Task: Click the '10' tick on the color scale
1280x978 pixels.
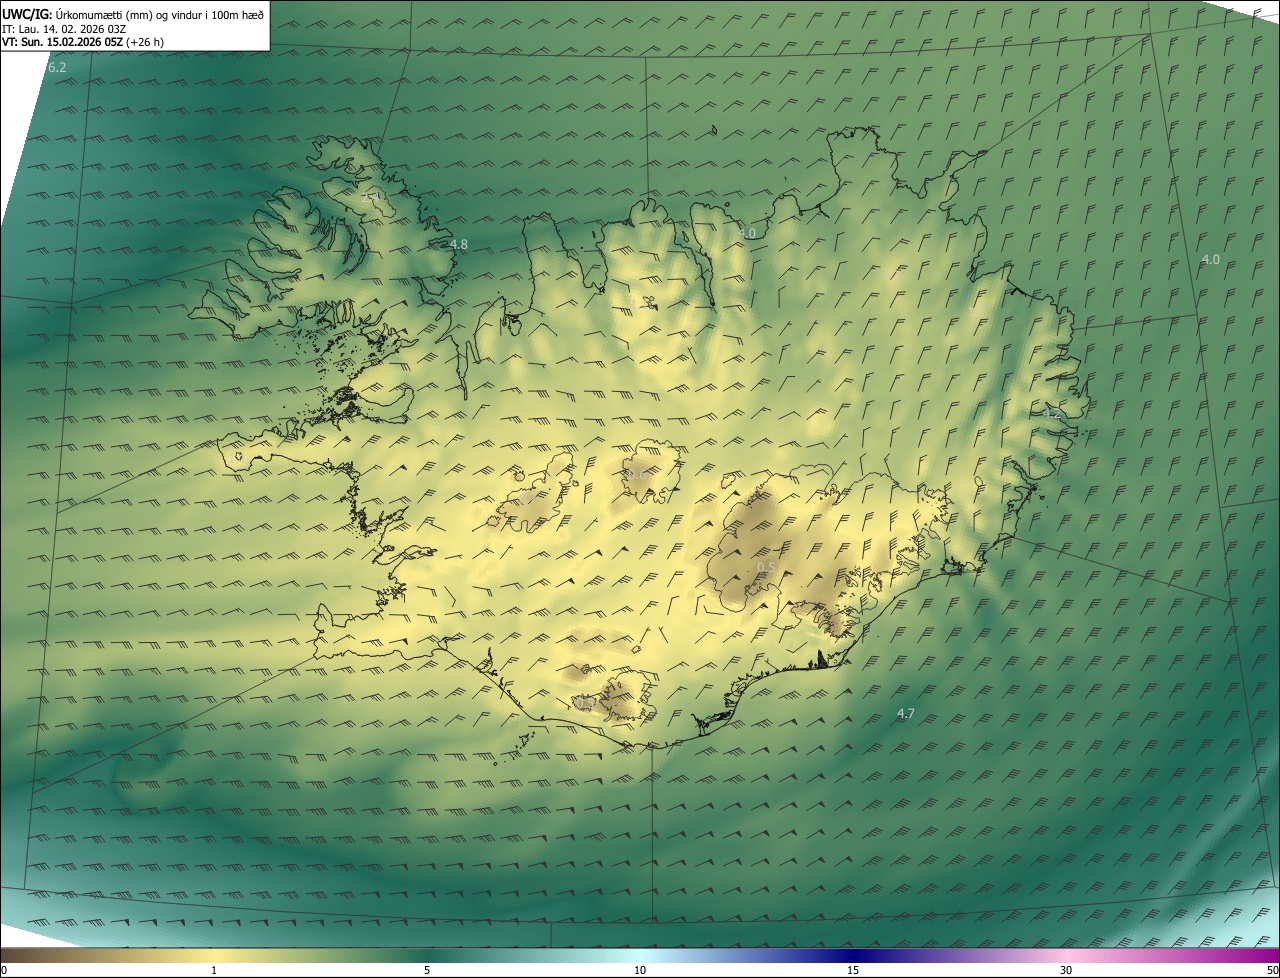Action: coord(640,970)
